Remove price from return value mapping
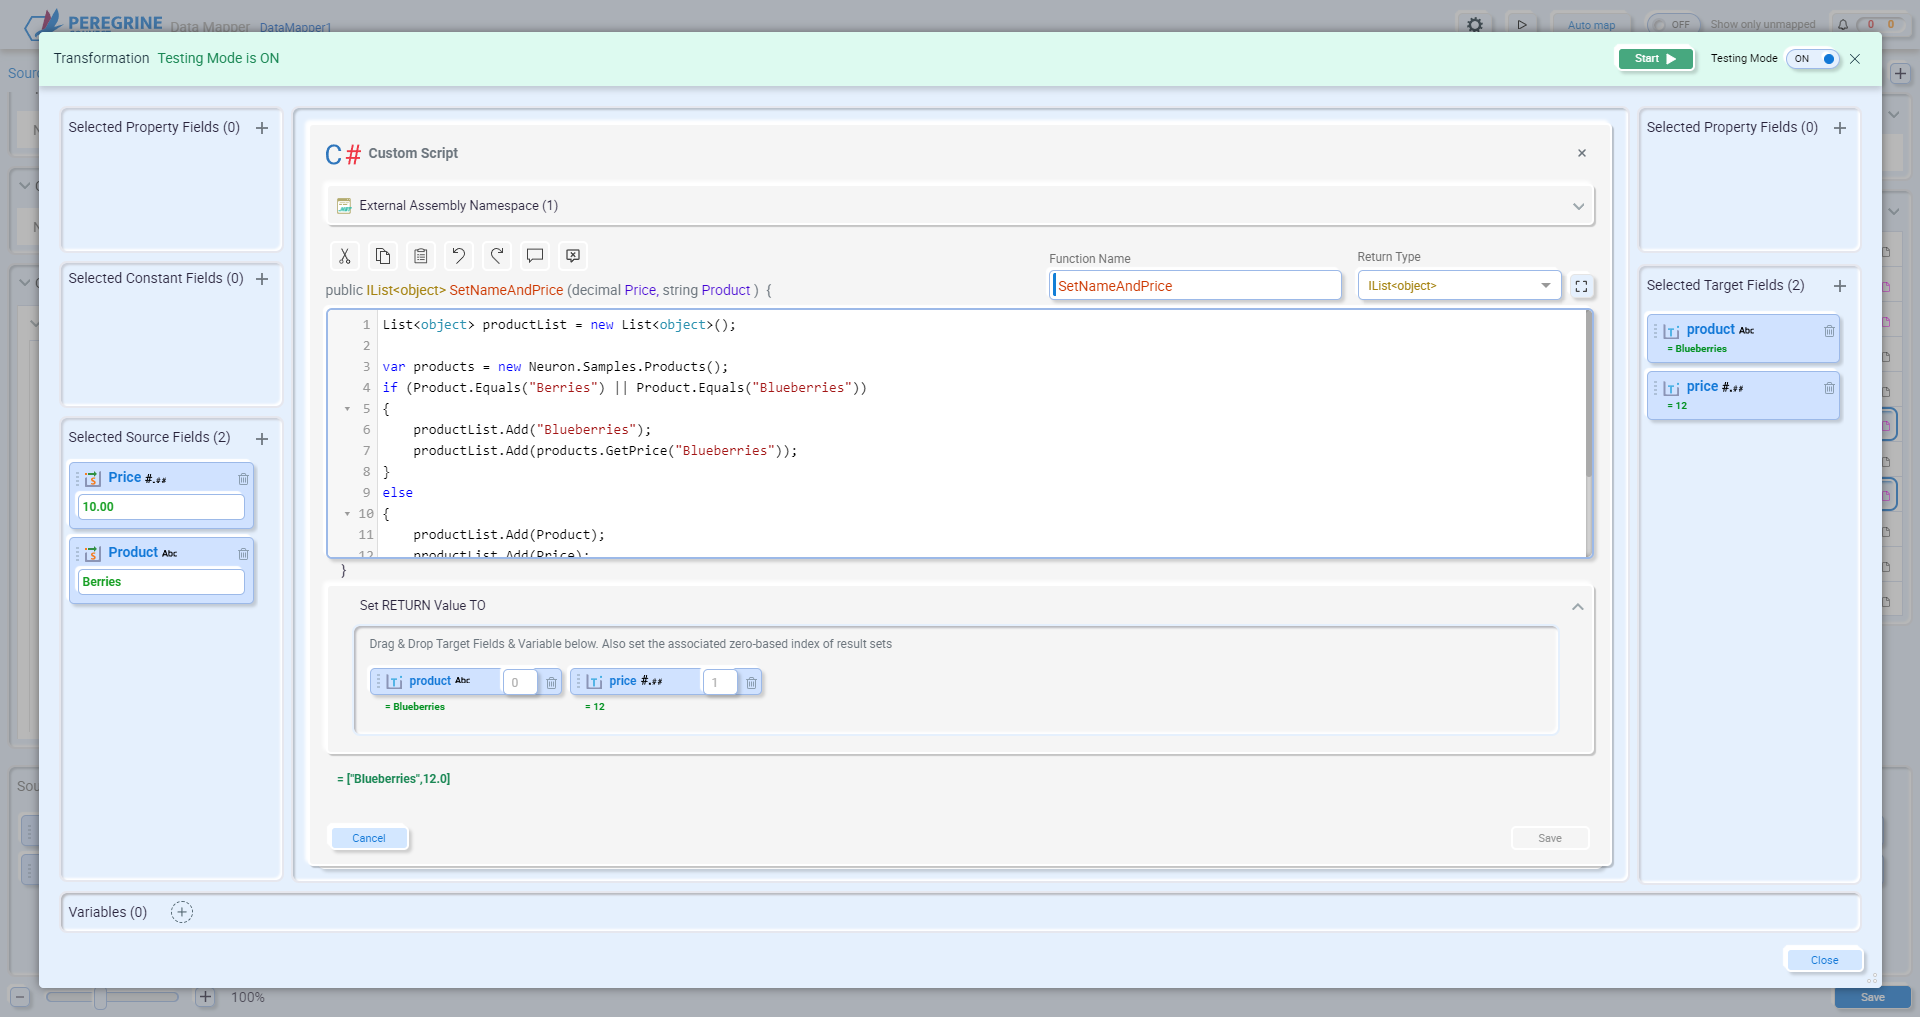Viewport: 1920px width, 1017px height. [x=751, y=683]
